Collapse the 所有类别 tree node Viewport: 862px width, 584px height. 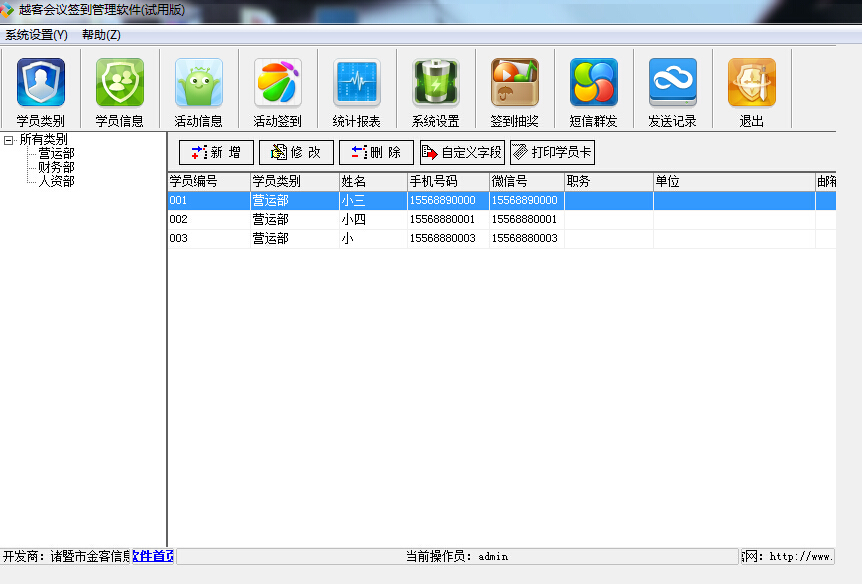(x=8, y=141)
